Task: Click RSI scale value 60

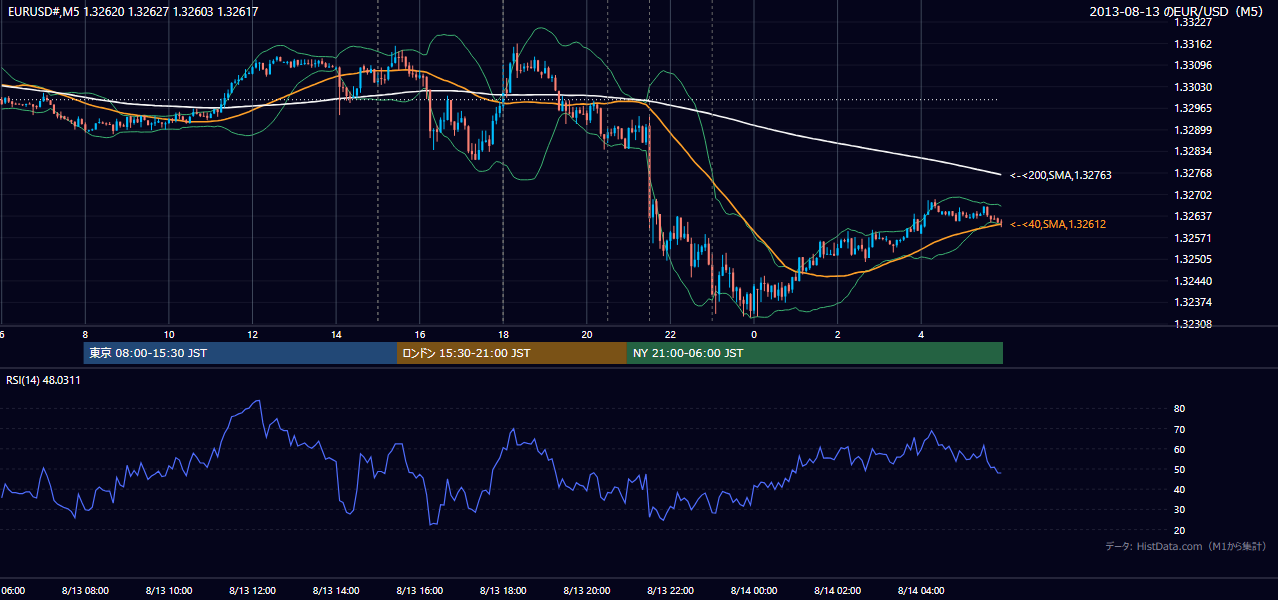Action: tap(1179, 449)
